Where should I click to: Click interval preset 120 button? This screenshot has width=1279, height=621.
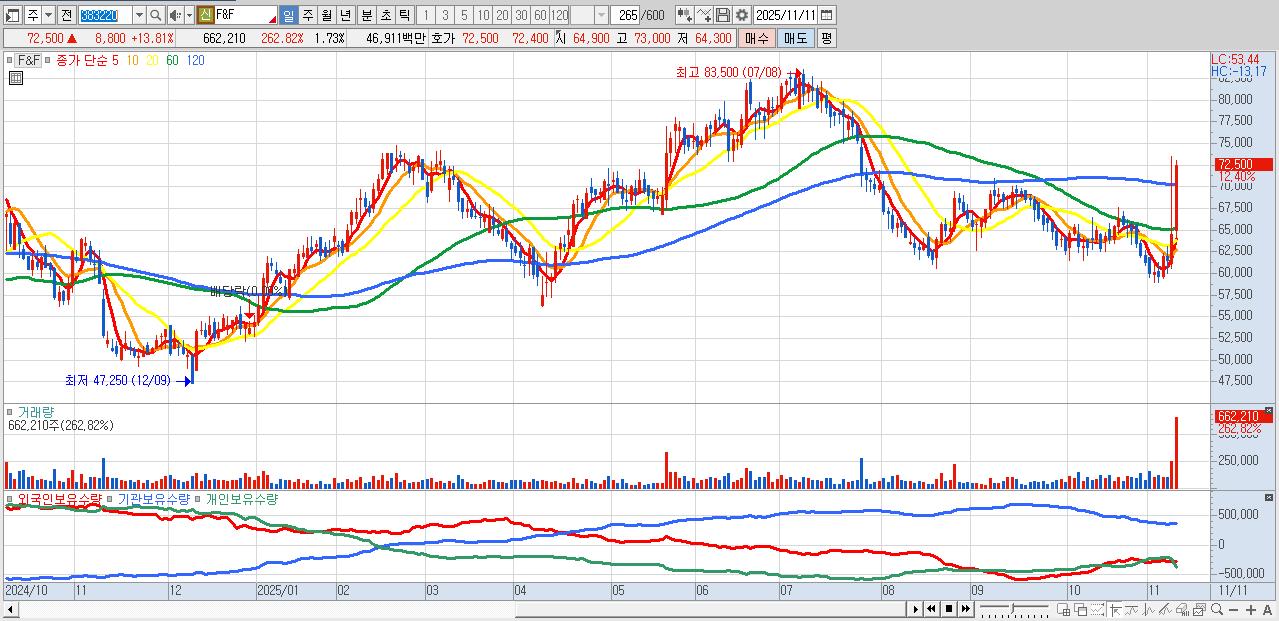(x=559, y=15)
